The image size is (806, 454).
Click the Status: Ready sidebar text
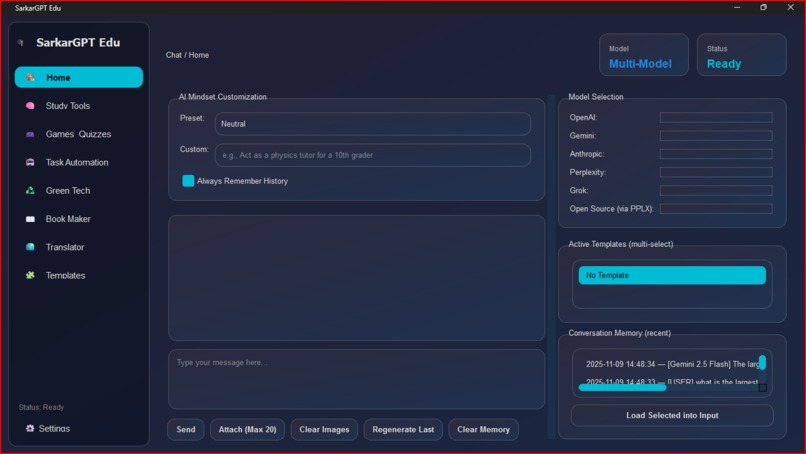(x=41, y=407)
